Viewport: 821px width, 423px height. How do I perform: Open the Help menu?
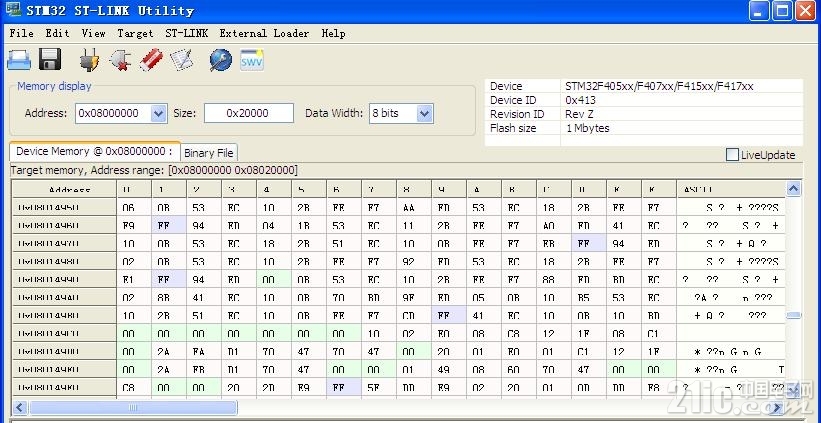click(x=334, y=34)
